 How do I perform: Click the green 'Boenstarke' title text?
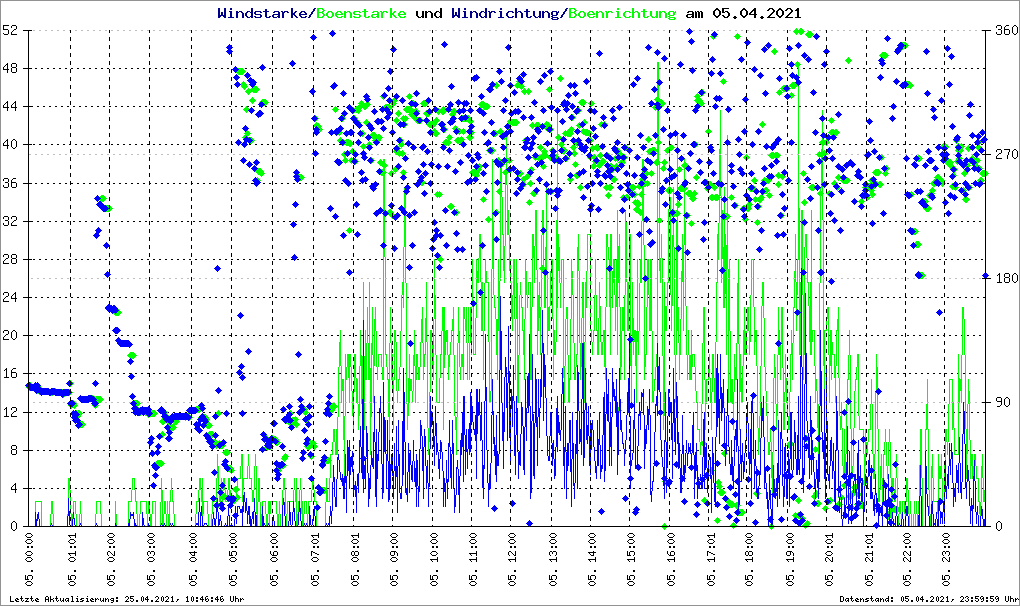[x=361, y=13]
